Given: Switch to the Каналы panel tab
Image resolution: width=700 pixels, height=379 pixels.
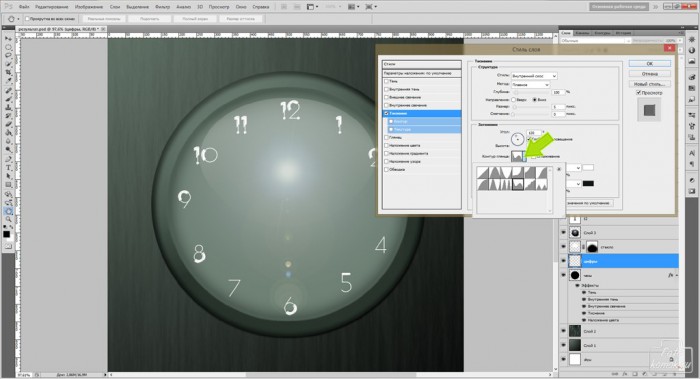Looking at the screenshot, I should click(x=582, y=33).
